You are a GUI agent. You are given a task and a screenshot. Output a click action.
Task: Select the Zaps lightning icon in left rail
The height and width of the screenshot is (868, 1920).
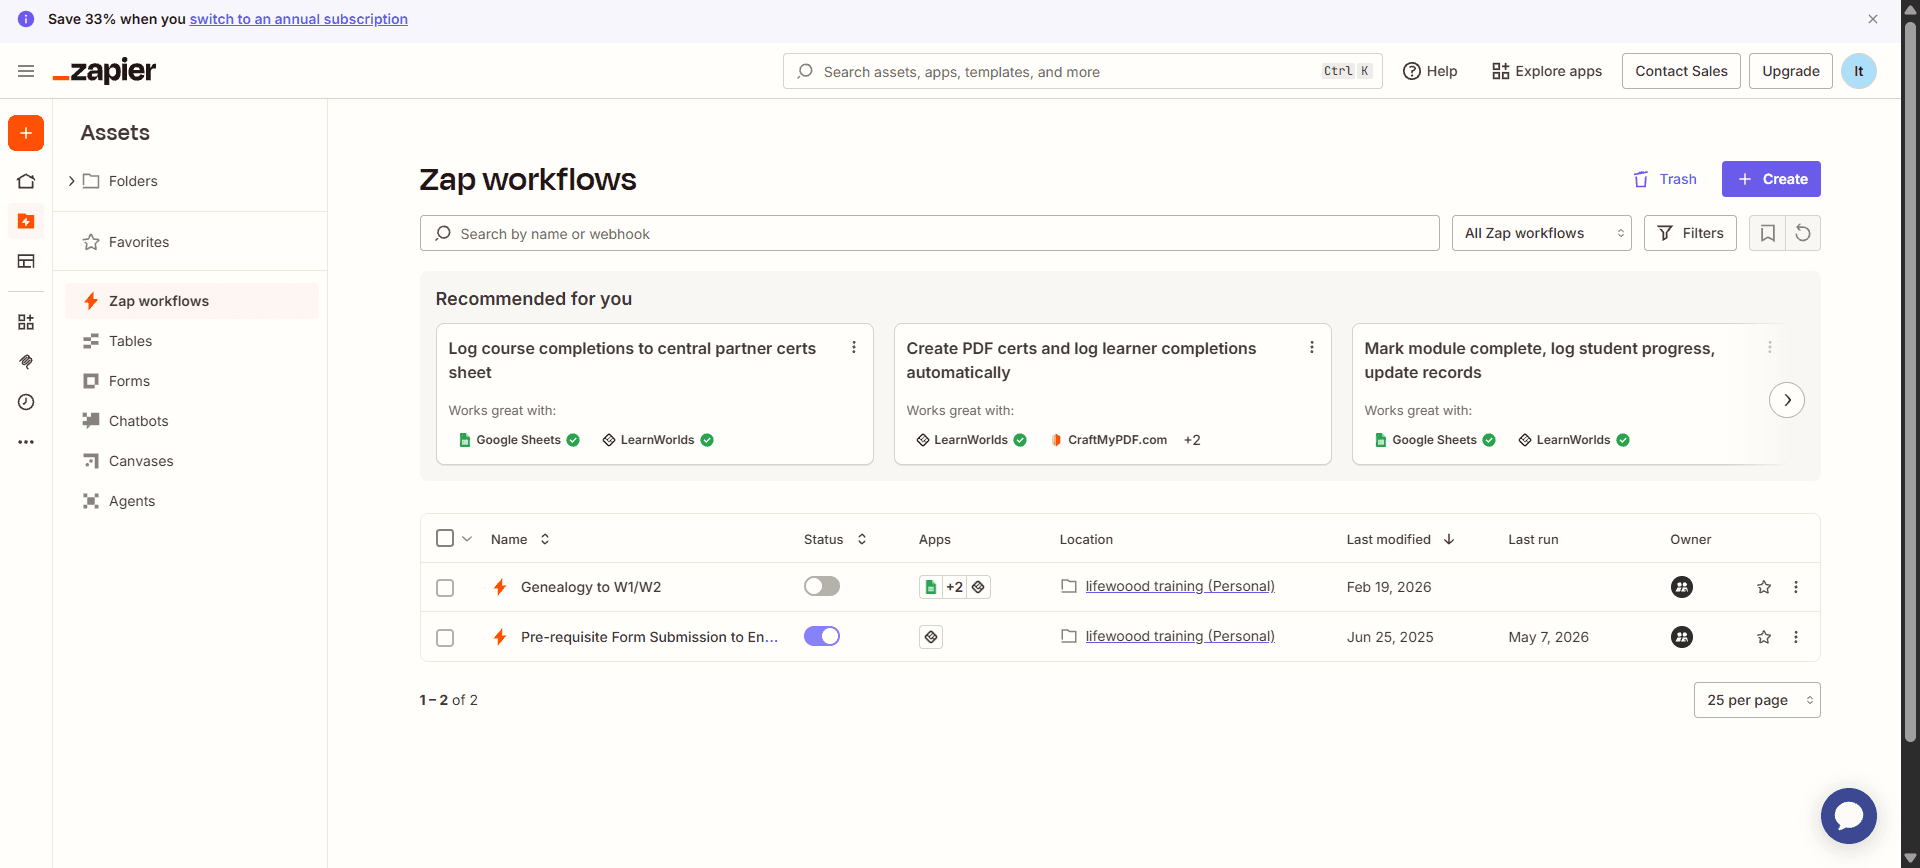(x=26, y=221)
